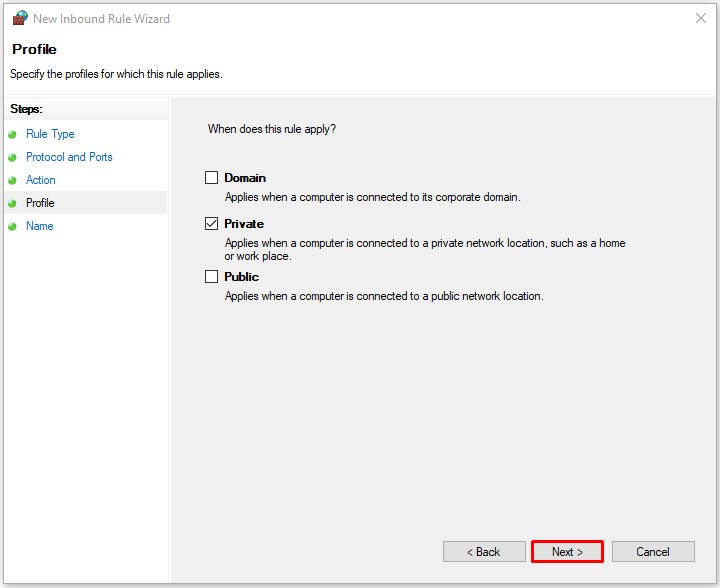This screenshot has height=588, width=720.
Task: Click the green bullet beside Profile step
Action: (12, 203)
